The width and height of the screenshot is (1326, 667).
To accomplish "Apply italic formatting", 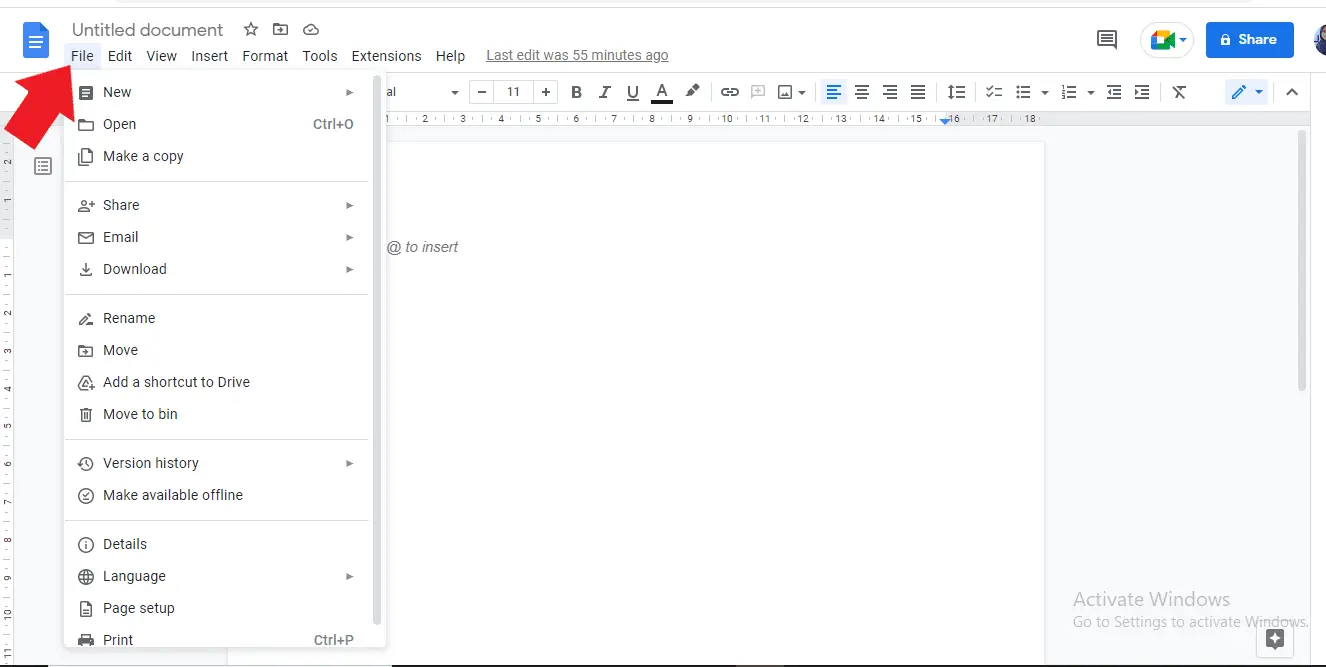I will coord(604,91).
